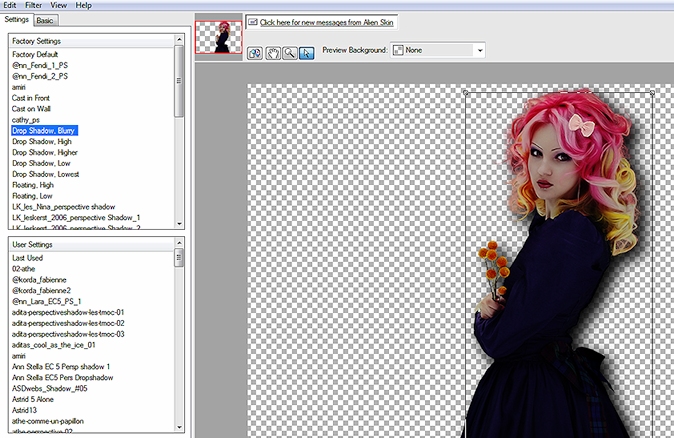
Task: Choose the @nn_Fendi_2_PS preset
Action: coord(40,76)
